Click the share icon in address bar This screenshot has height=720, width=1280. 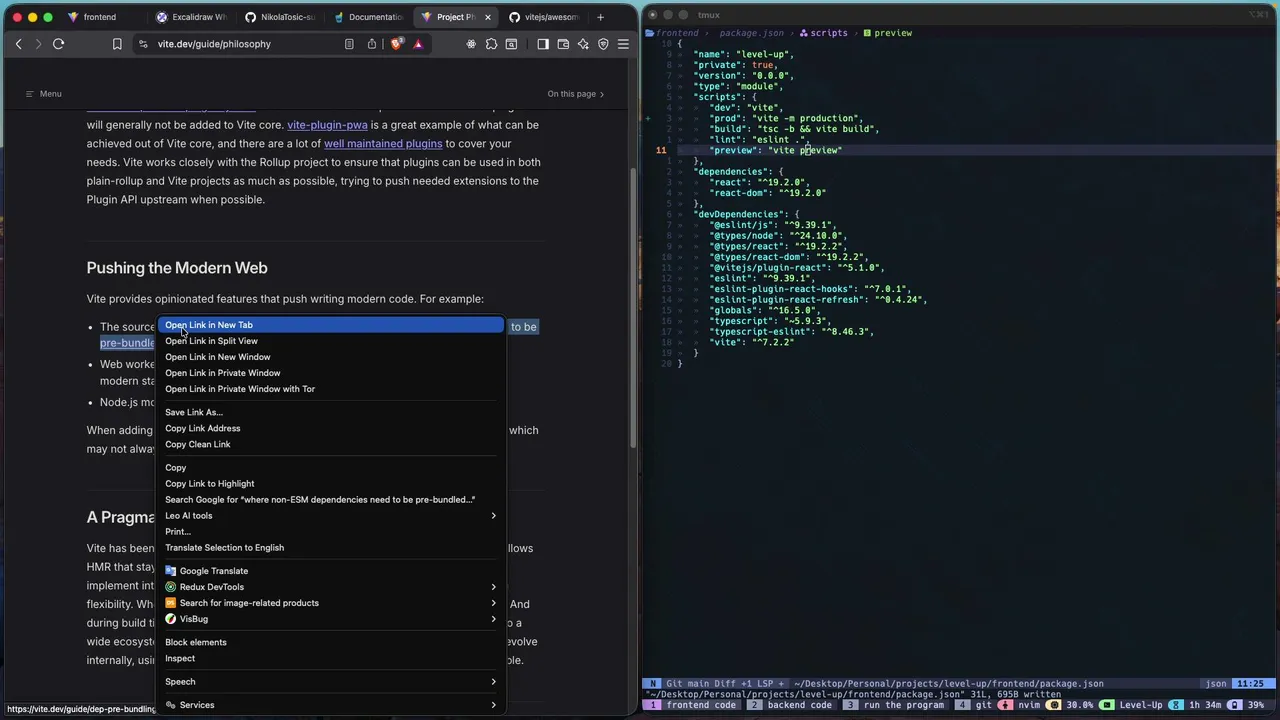tap(372, 44)
